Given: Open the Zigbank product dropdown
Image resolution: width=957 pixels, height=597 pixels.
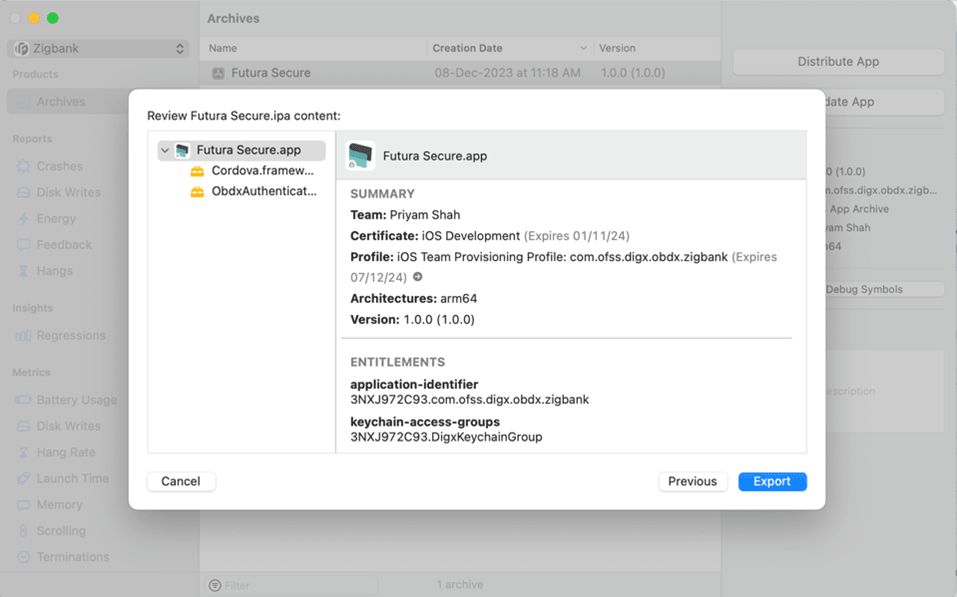Looking at the screenshot, I should click(x=98, y=48).
